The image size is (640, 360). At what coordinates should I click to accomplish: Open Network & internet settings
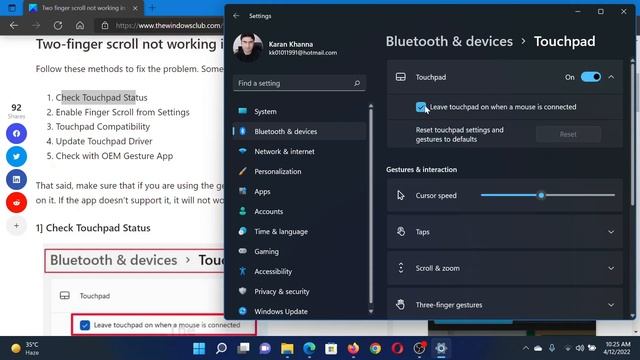(x=299, y=151)
